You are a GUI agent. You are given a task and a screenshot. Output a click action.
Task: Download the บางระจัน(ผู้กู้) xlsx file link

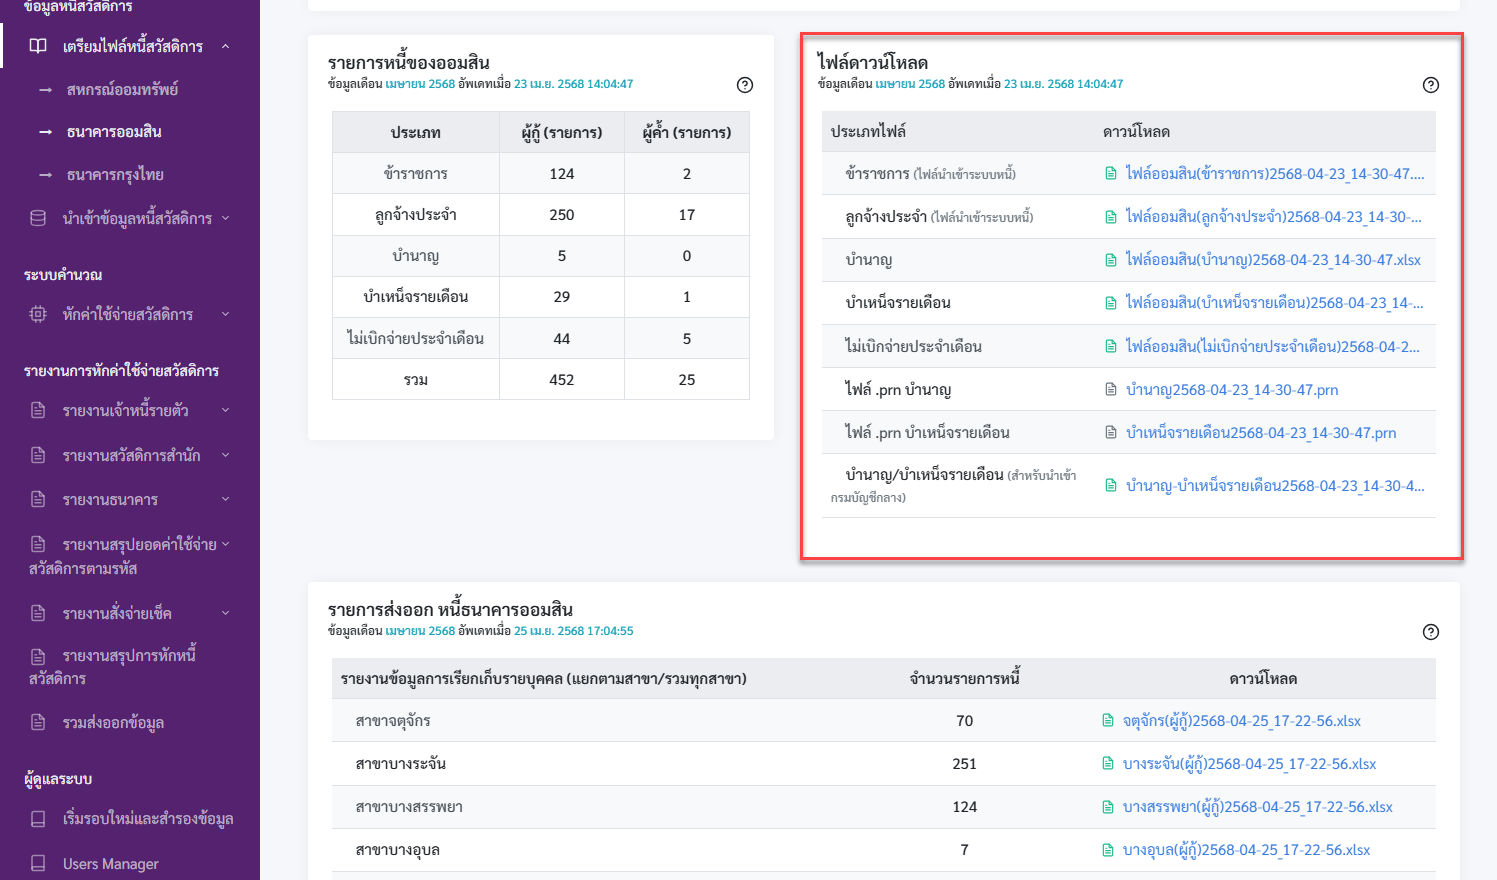[1249, 764]
